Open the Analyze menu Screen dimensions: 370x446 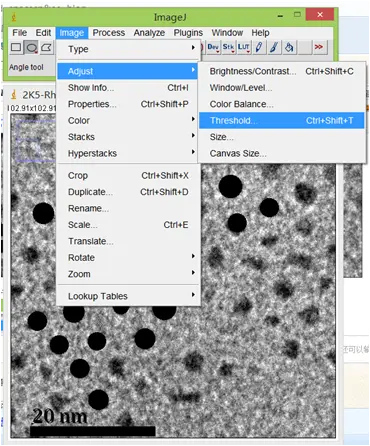coord(149,33)
